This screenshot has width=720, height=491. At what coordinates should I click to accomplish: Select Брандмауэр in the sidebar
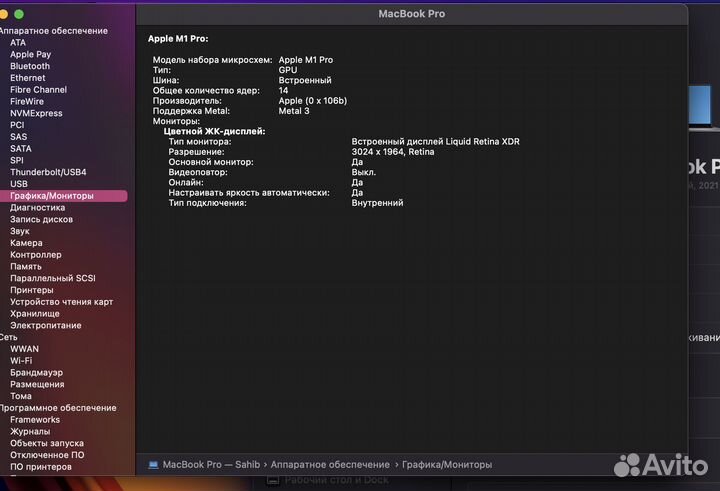click(x=37, y=372)
